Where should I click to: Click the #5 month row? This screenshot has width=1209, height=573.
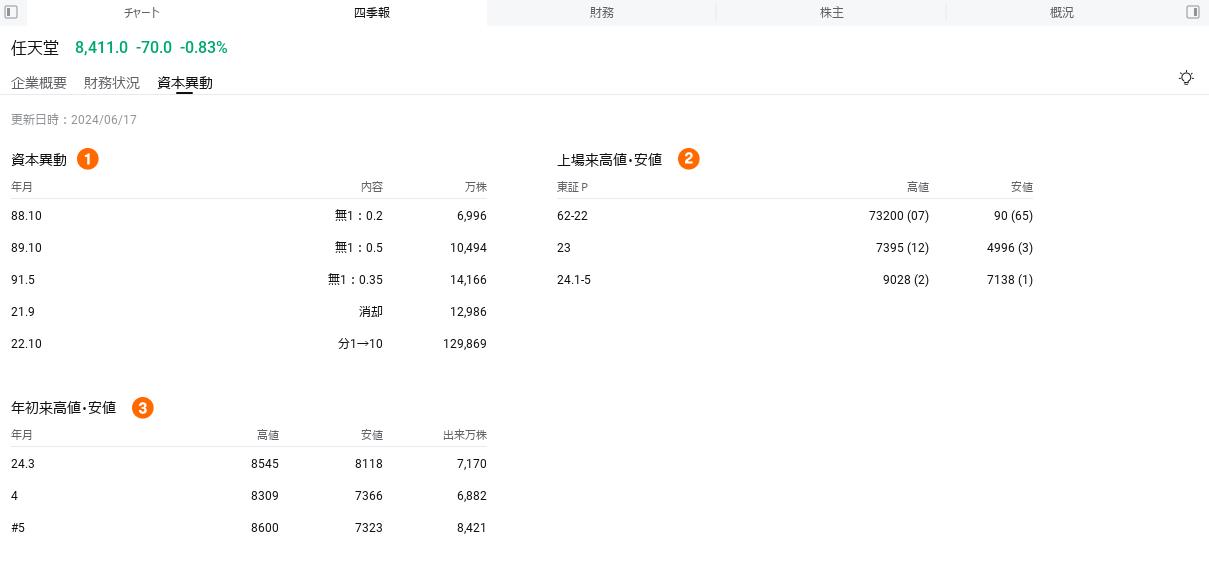[18, 528]
